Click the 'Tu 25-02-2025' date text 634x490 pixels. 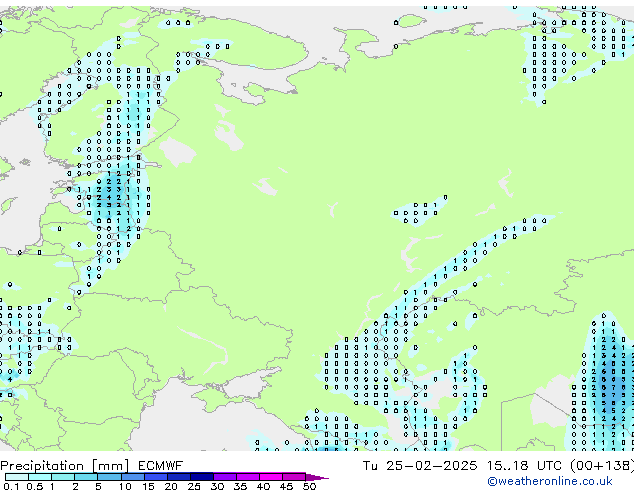point(420,466)
